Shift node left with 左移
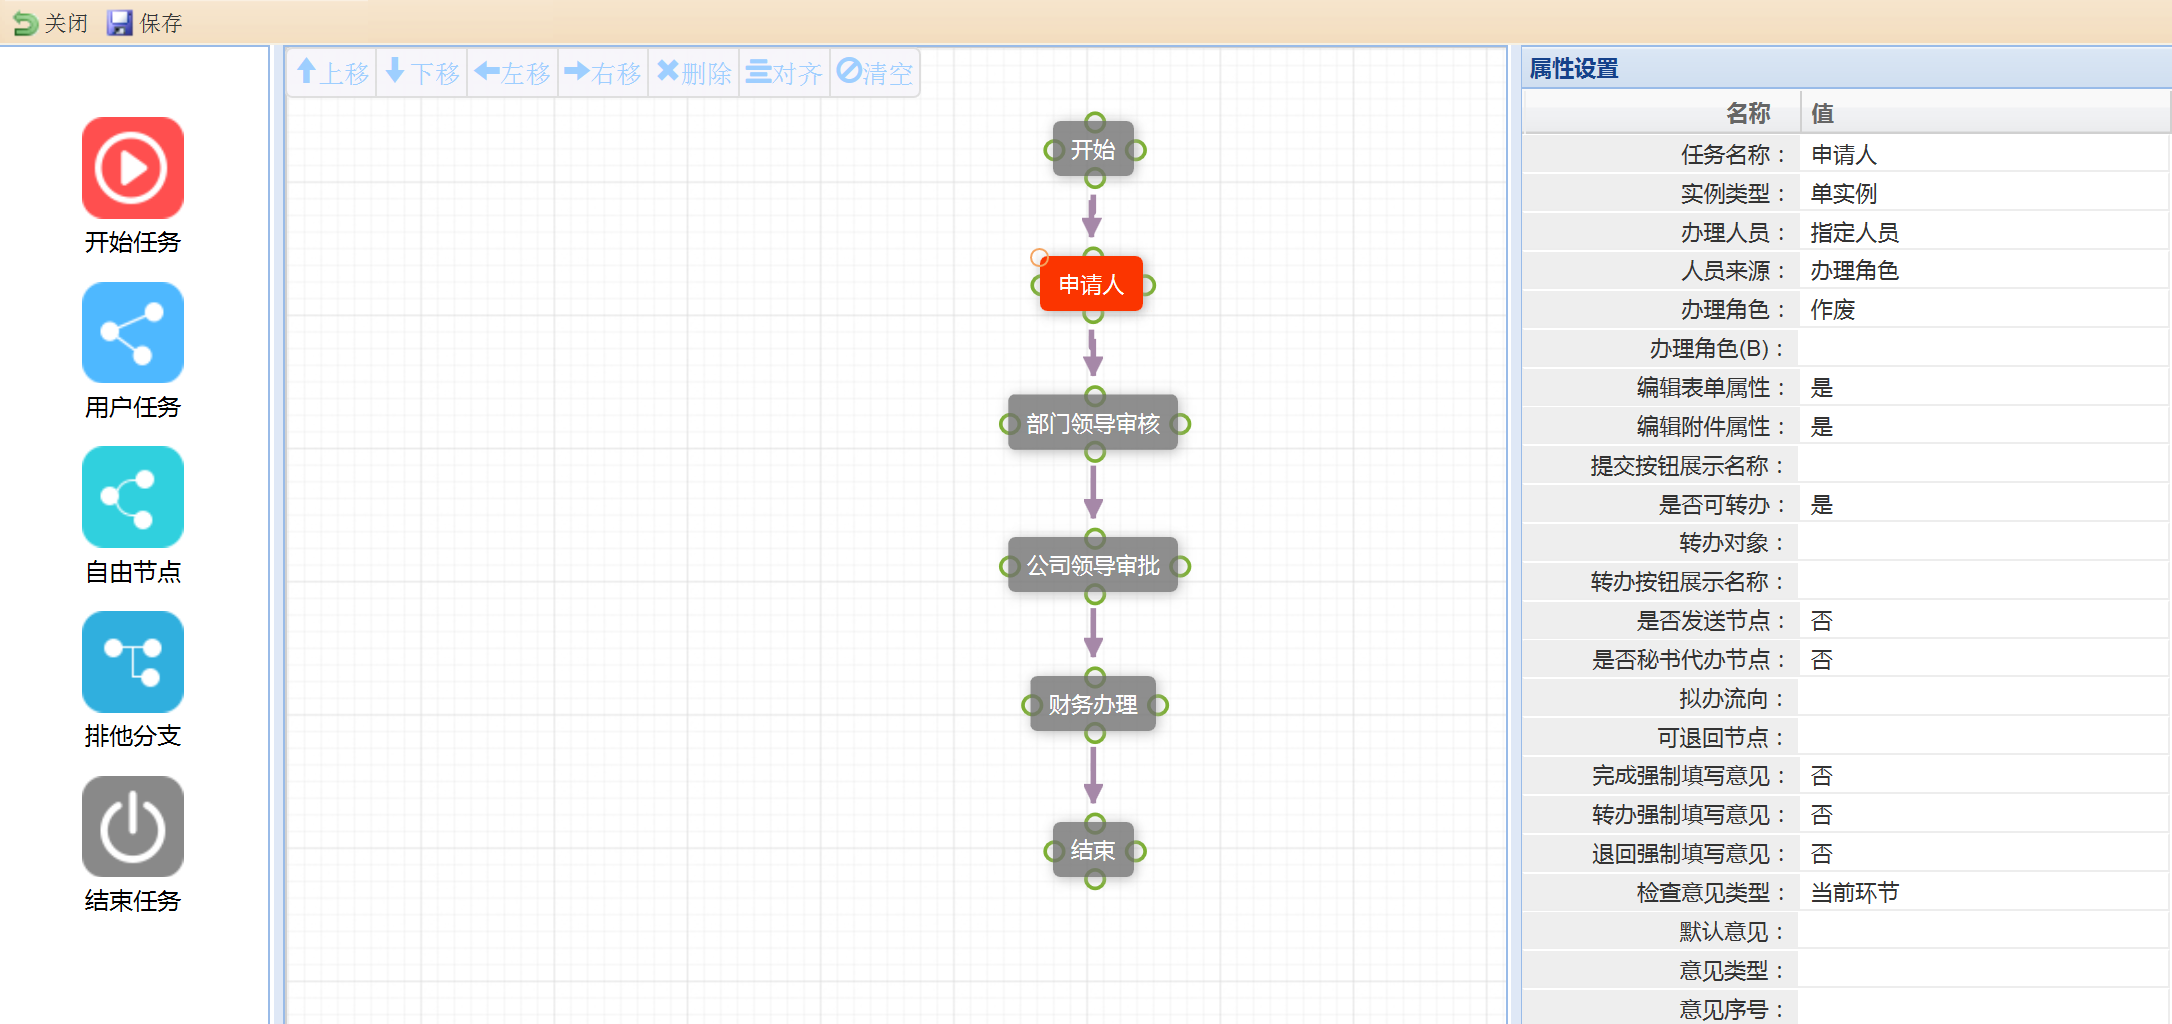 [x=513, y=73]
